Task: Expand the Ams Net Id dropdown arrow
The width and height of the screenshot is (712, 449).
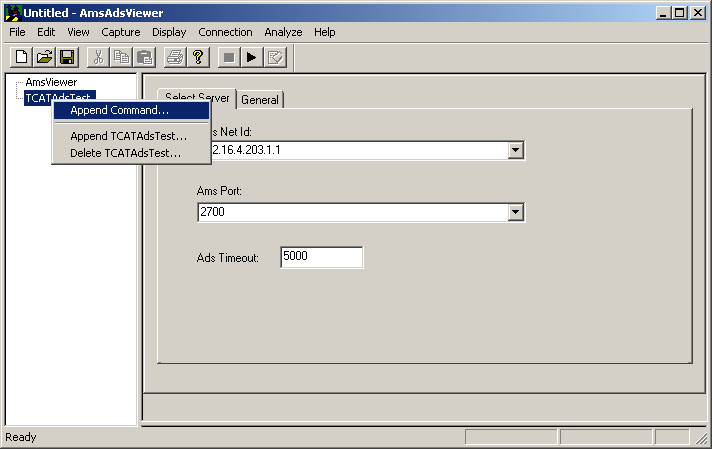Action: pyautogui.click(x=515, y=150)
